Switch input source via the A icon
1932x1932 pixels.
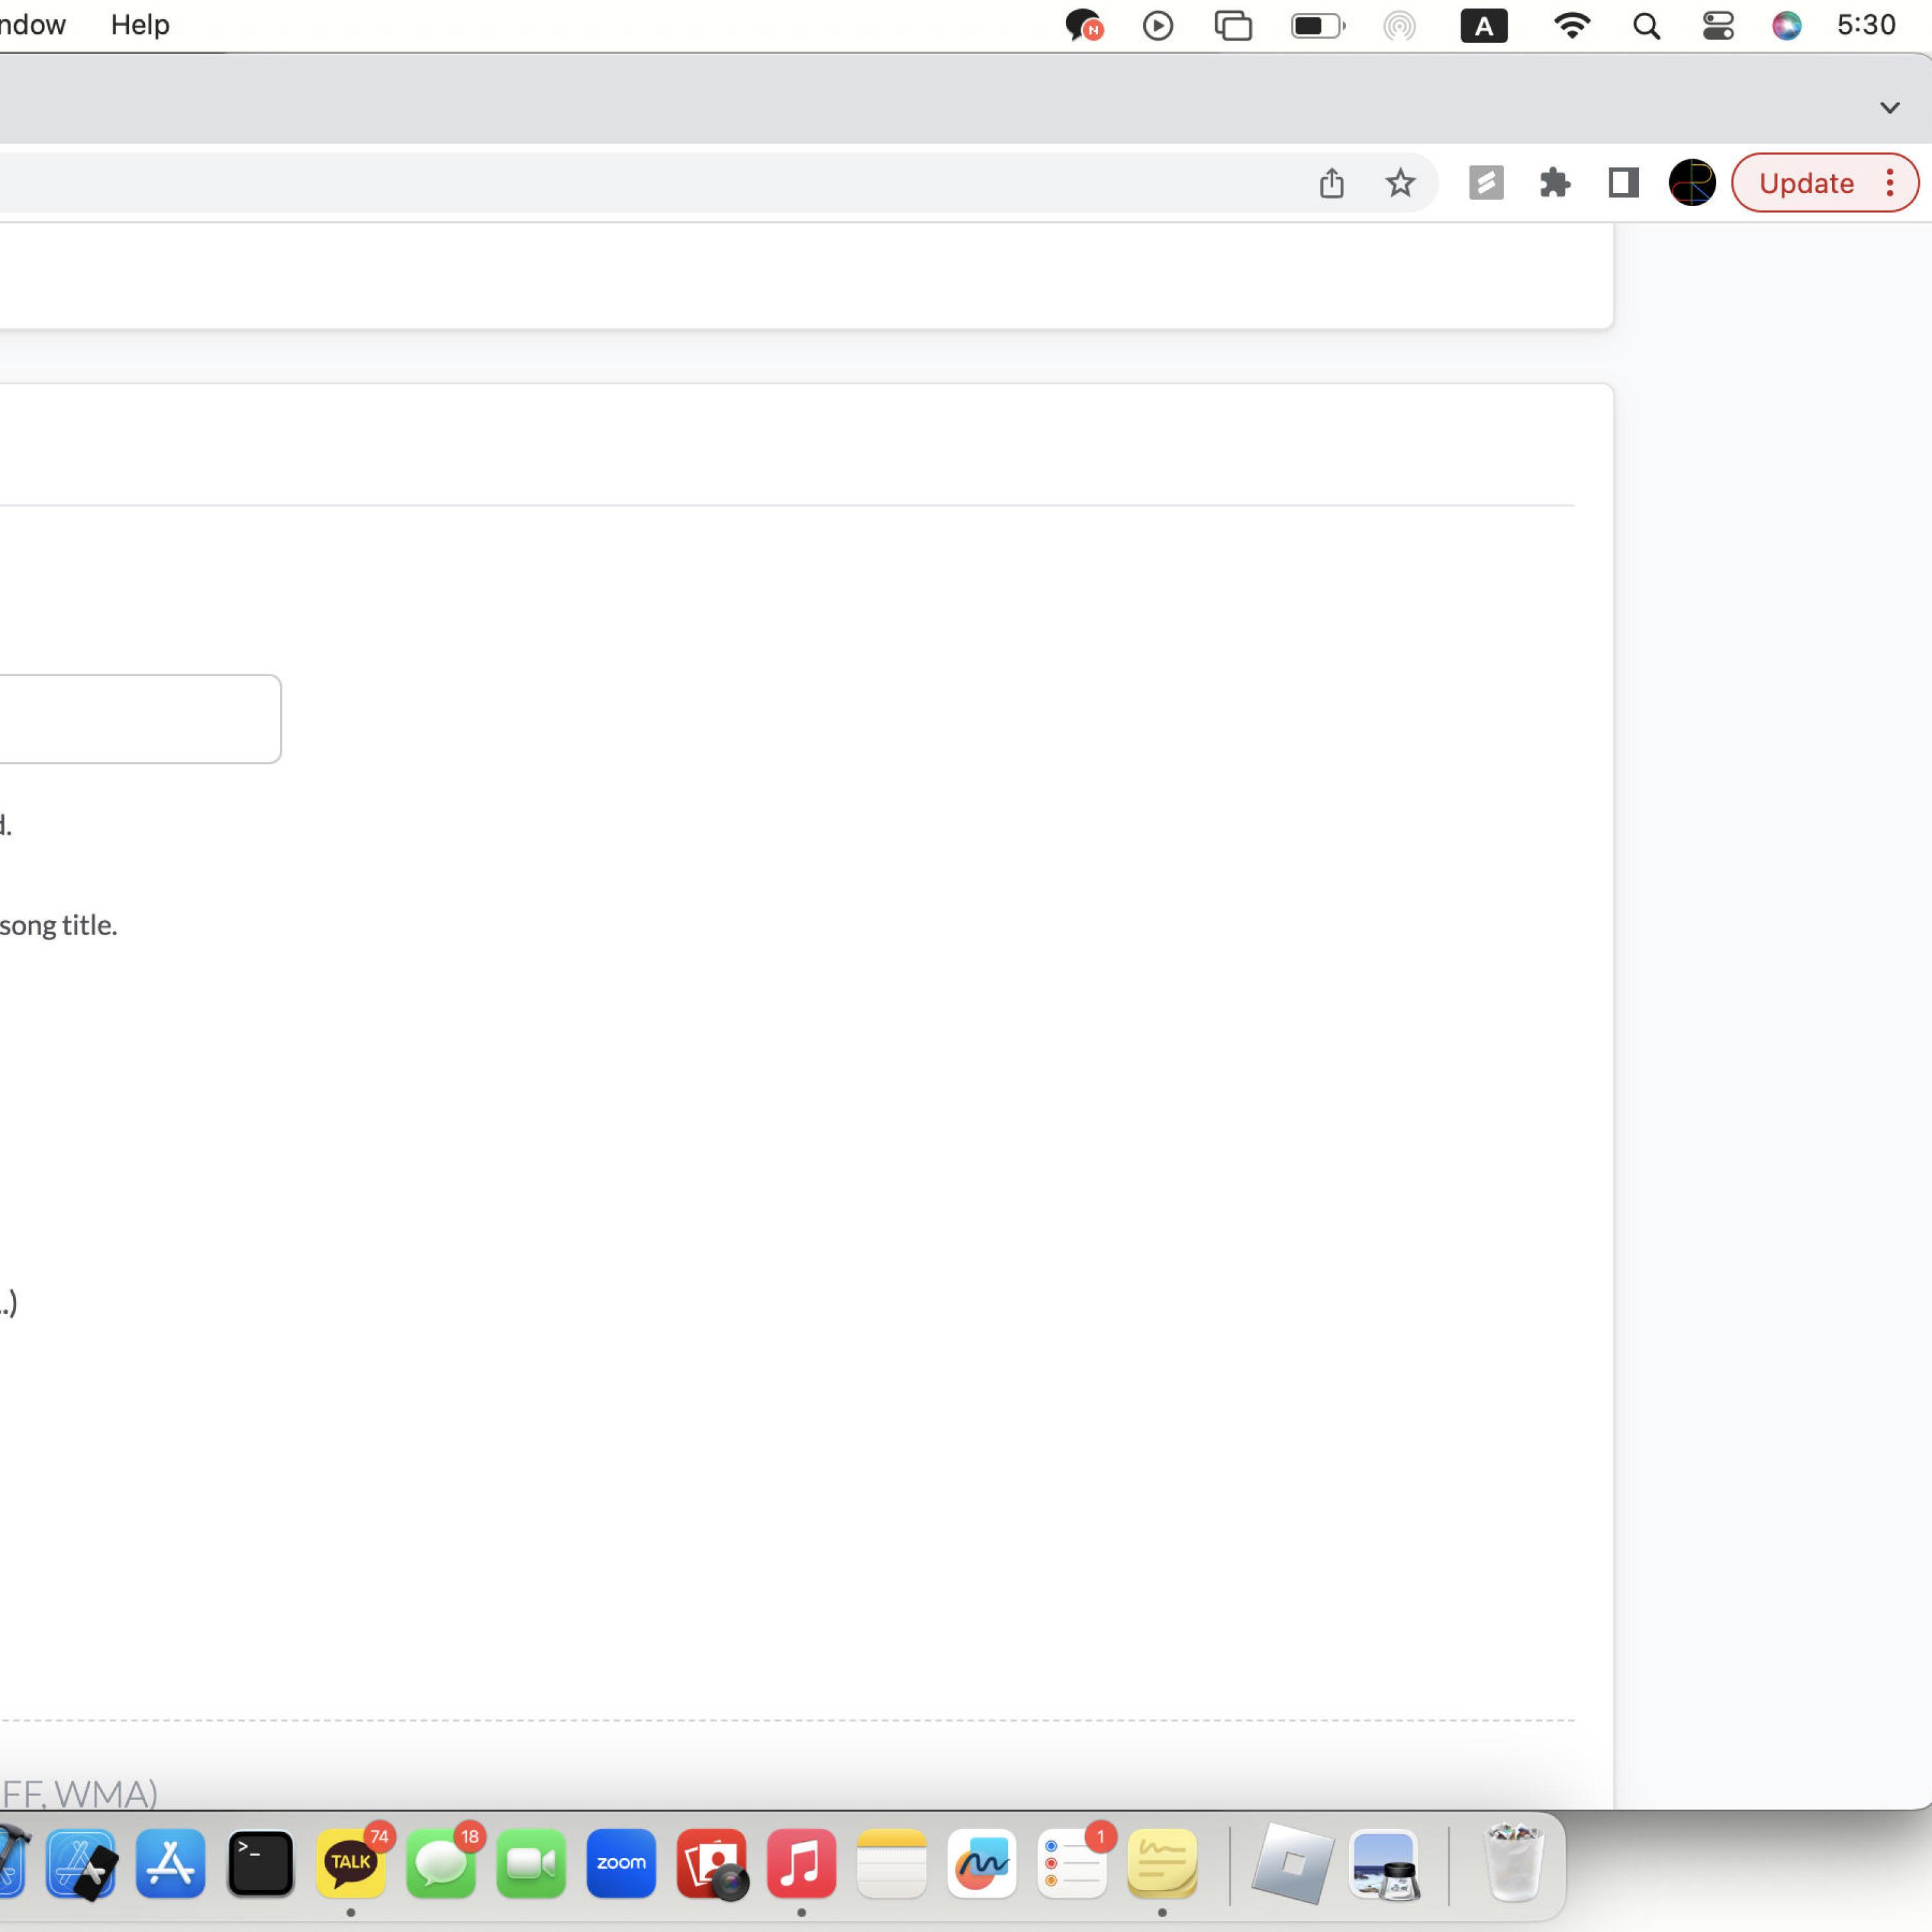pyautogui.click(x=1484, y=25)
